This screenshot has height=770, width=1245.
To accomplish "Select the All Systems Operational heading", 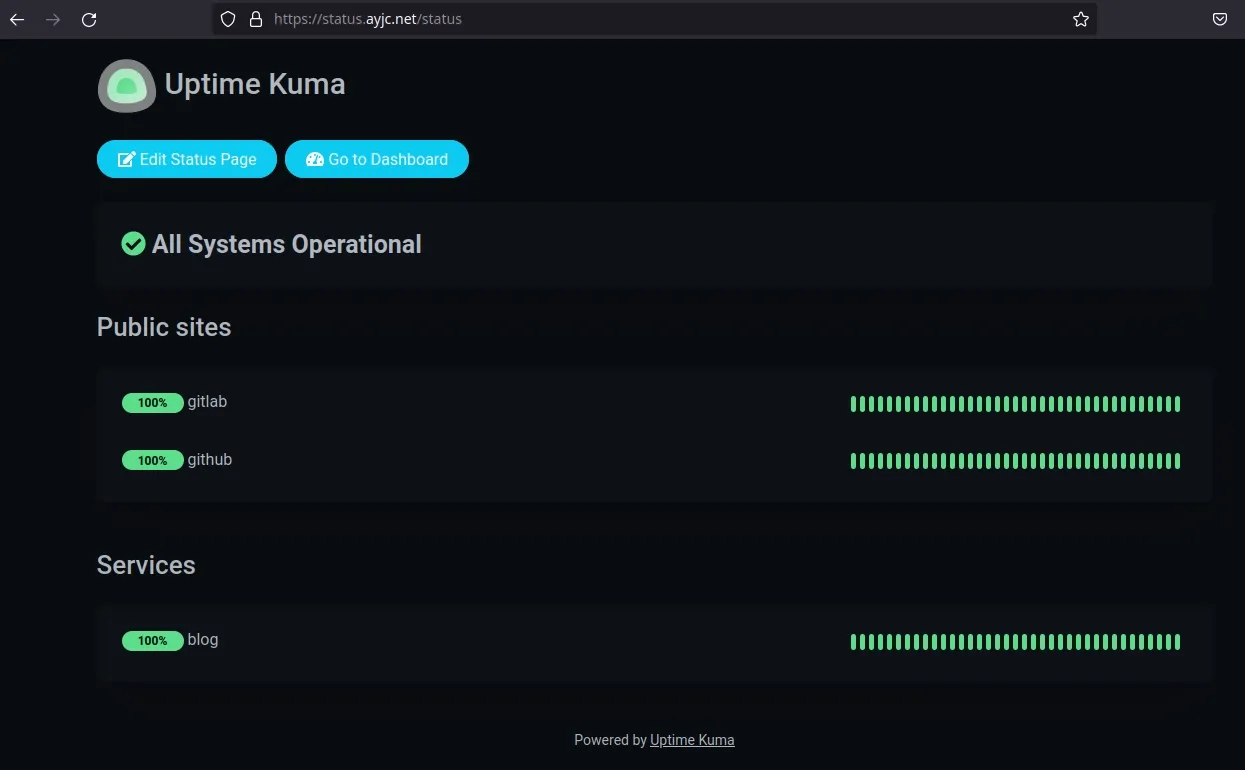I will click(x=287, y=244).
